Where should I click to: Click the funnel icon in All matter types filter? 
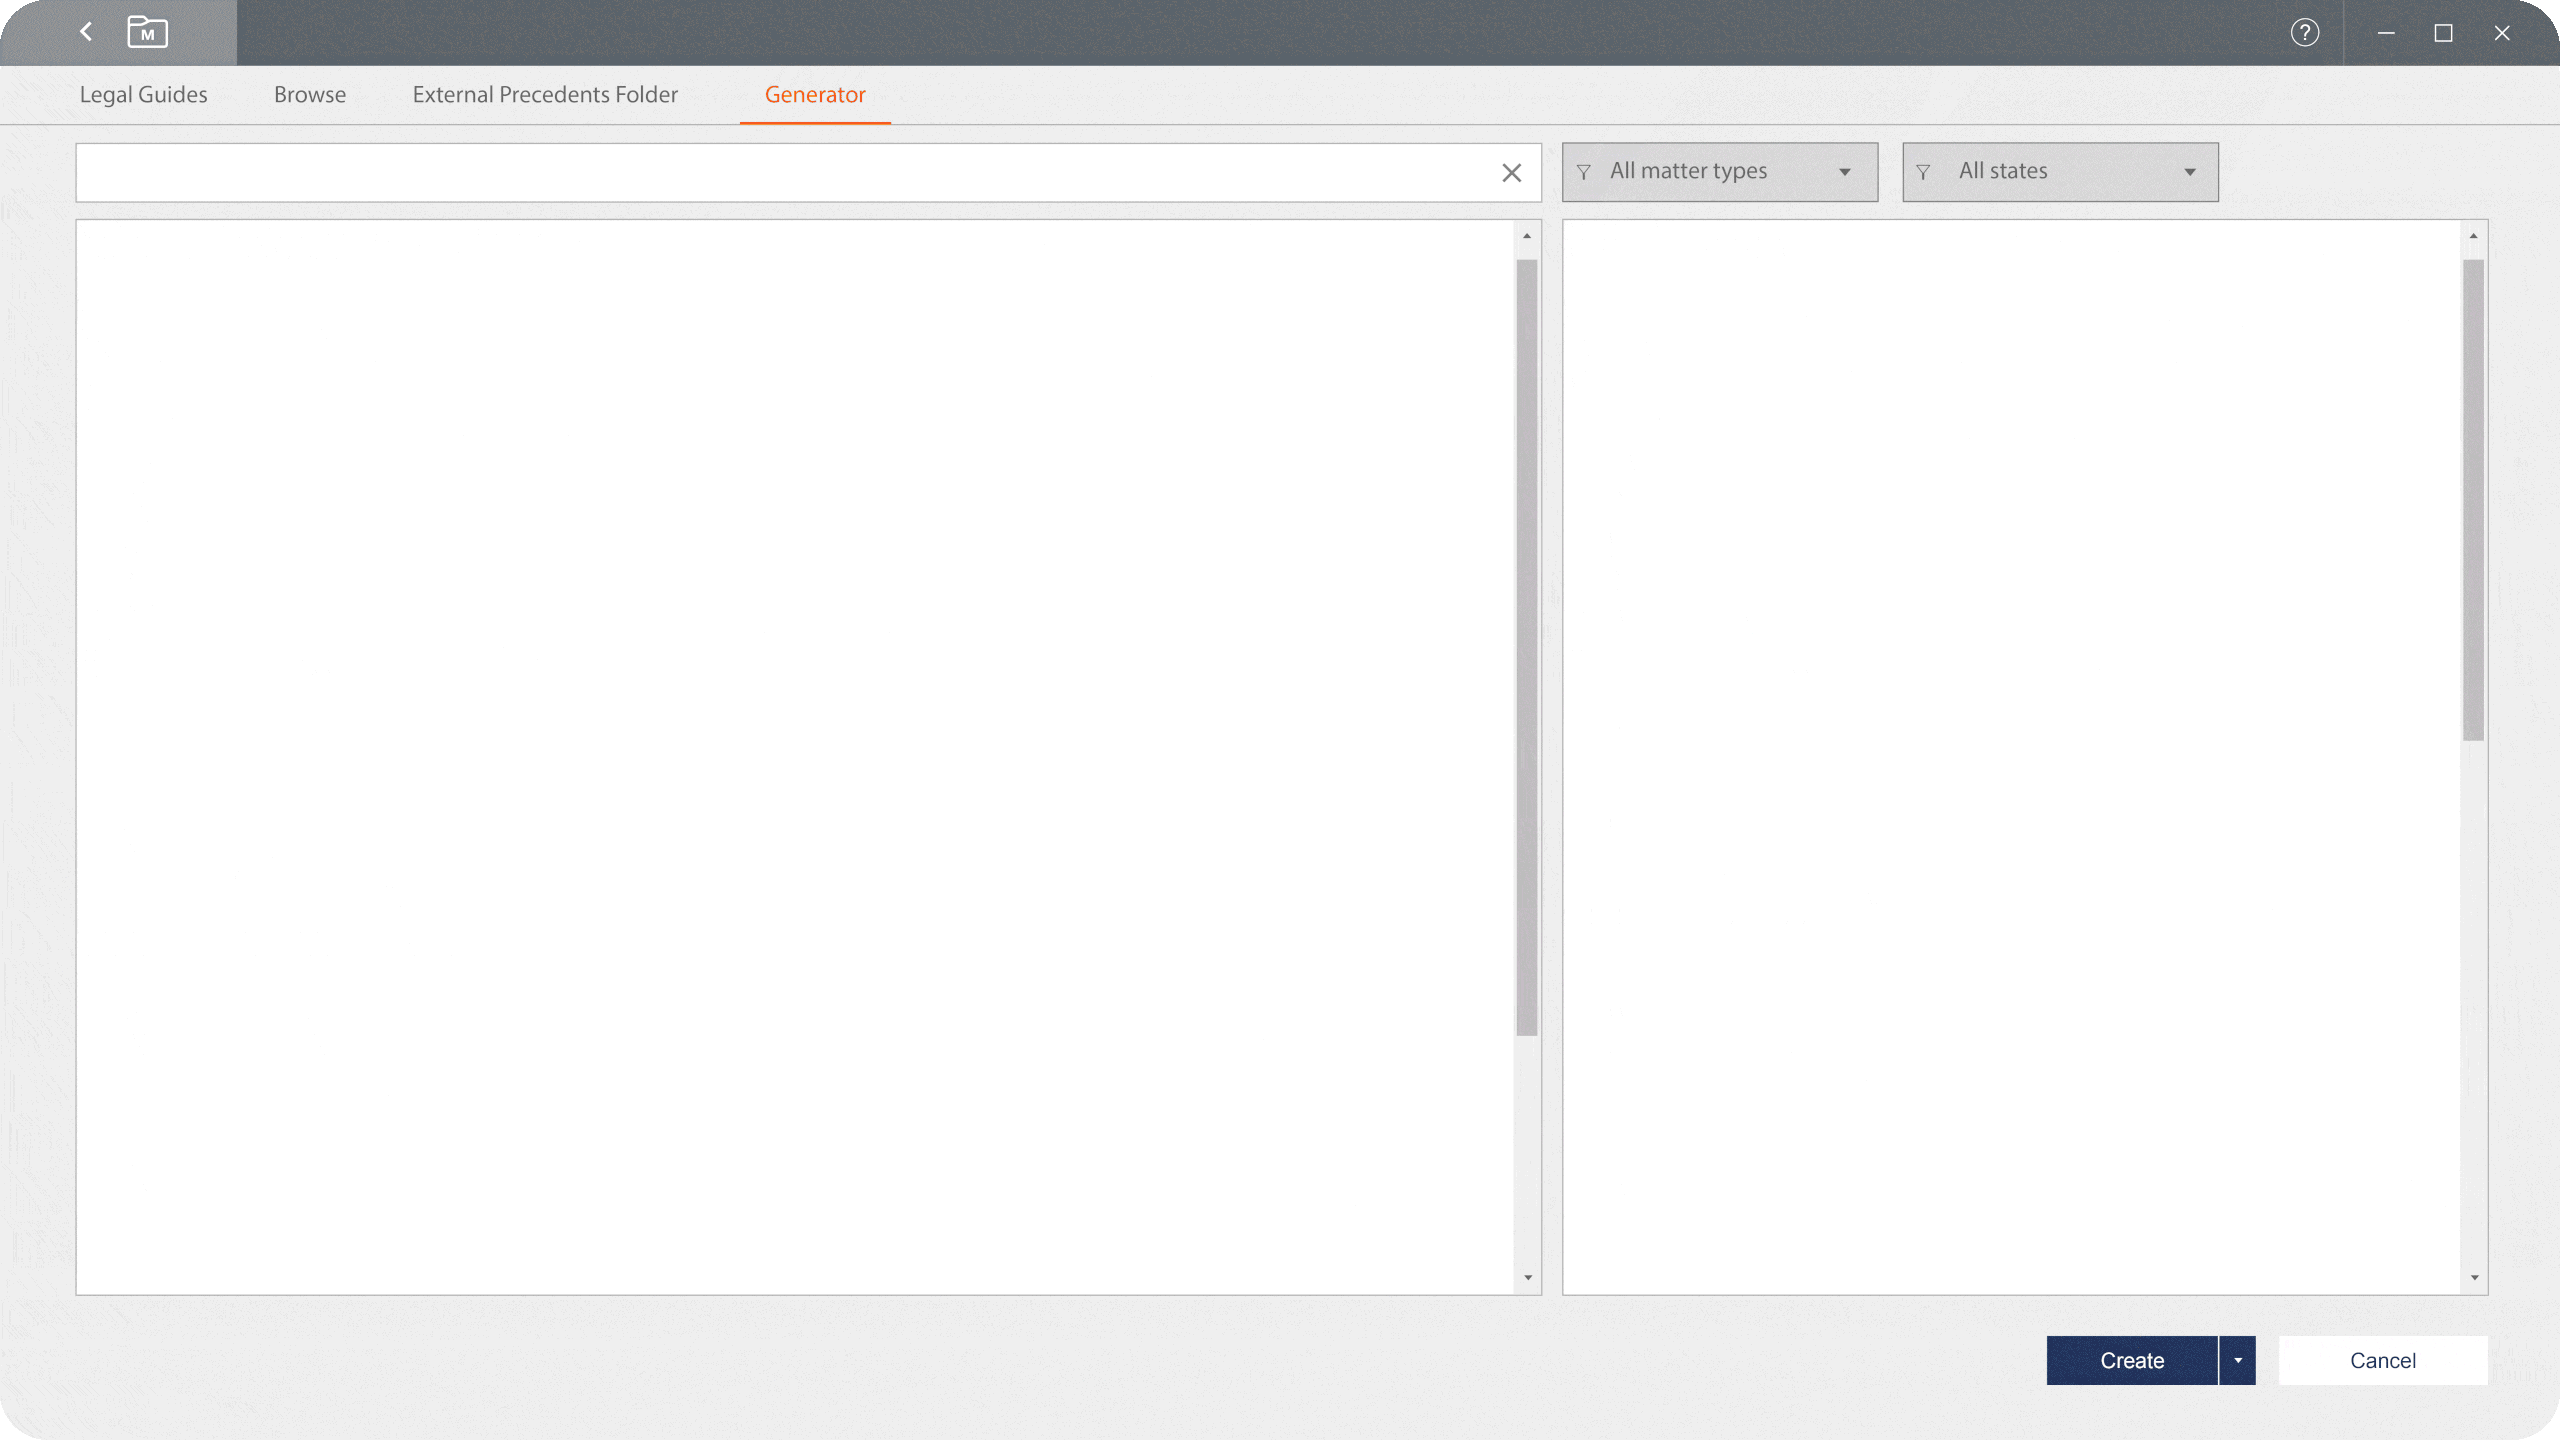tap(1583, 171)
